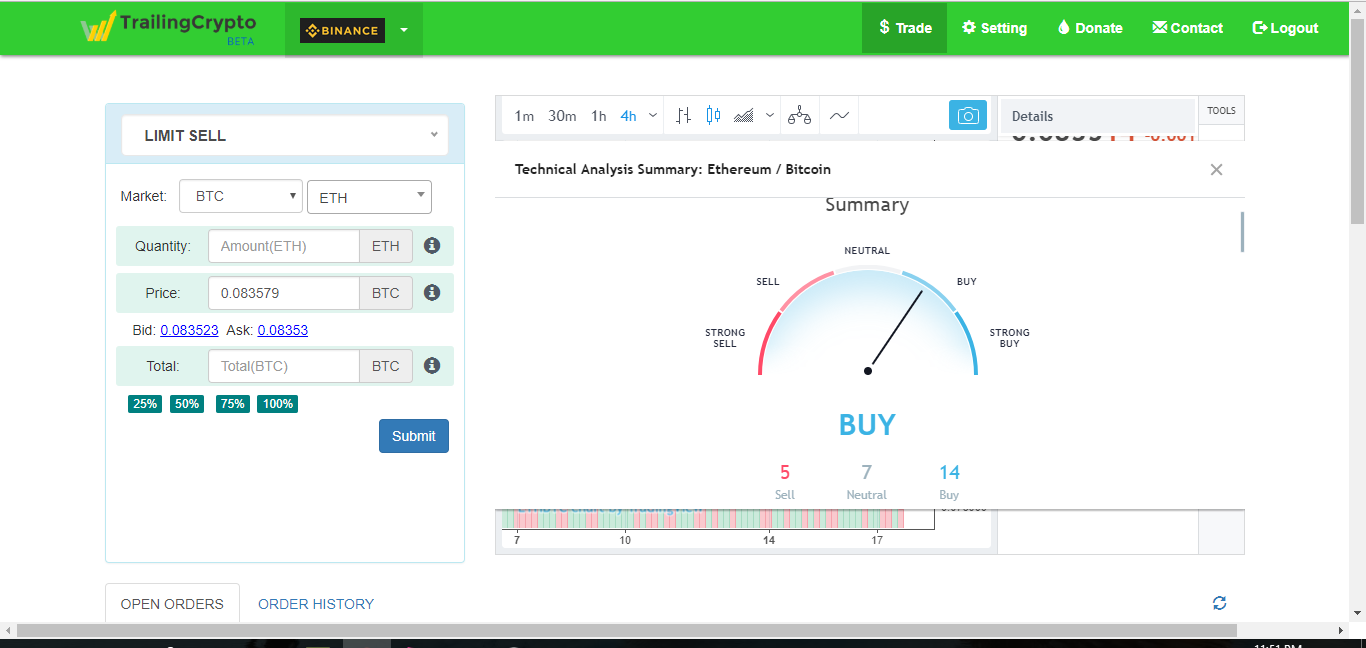This screenshot has height=648, width=1366.
Task: Click the ETH unit label beside Quantity
Action: tap(386, 246)
